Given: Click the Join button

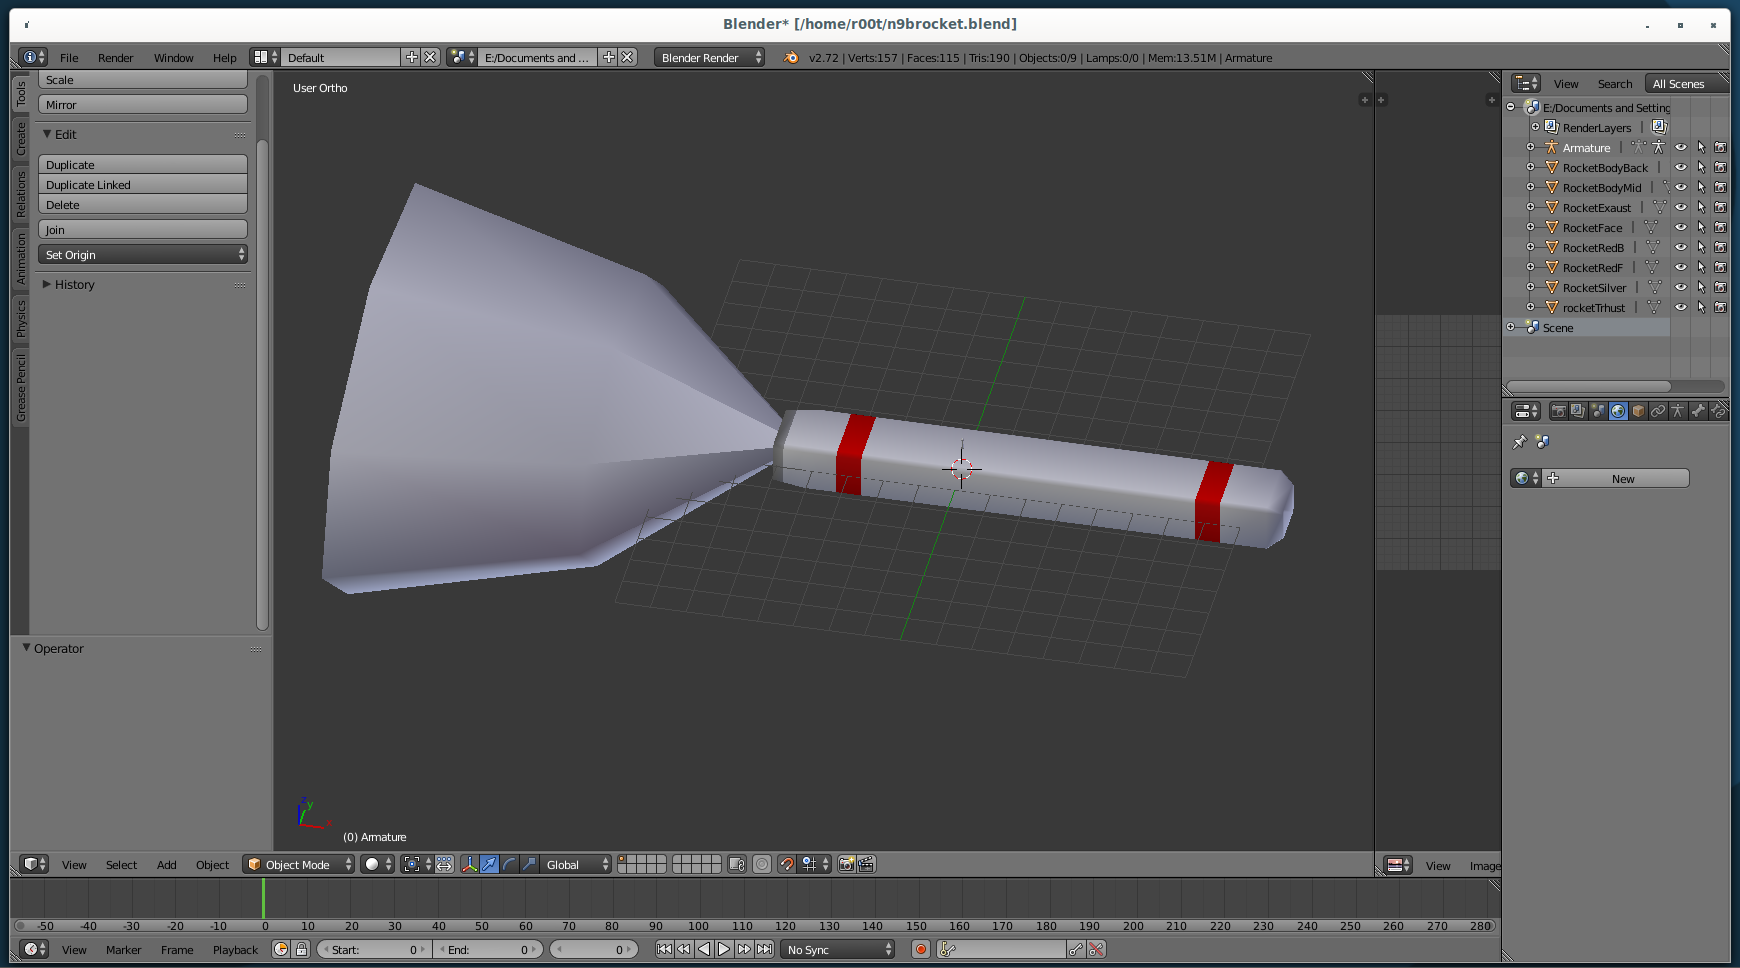Looking at the screenshot, I should click(143, 230).
